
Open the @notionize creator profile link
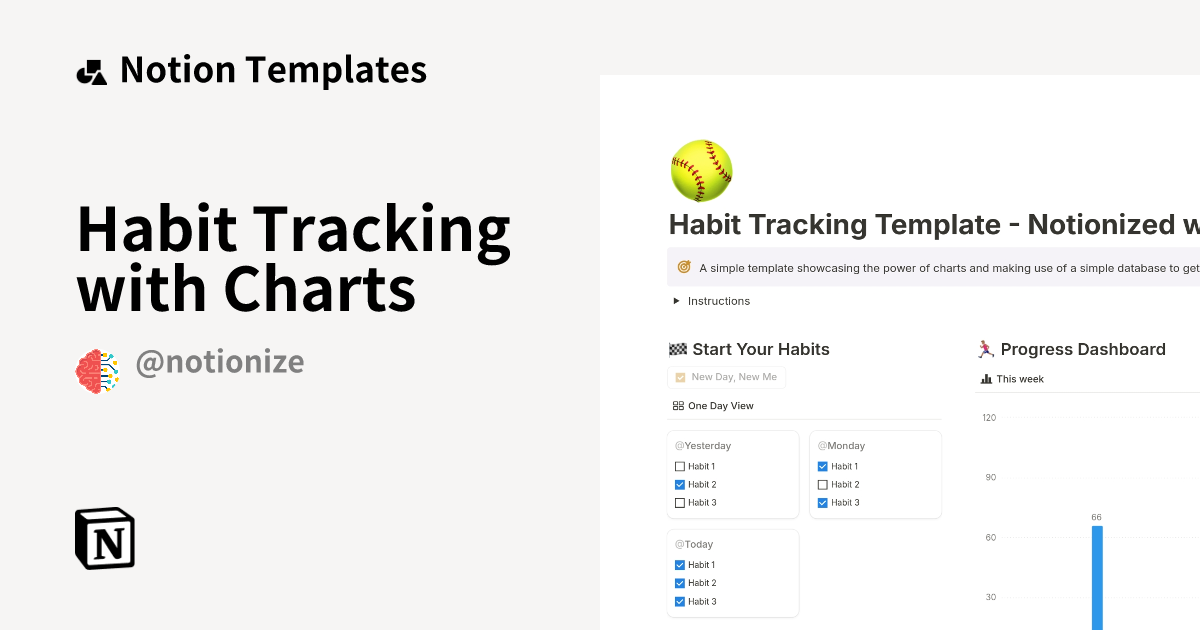pyautogui.click(x=220, y=361)
